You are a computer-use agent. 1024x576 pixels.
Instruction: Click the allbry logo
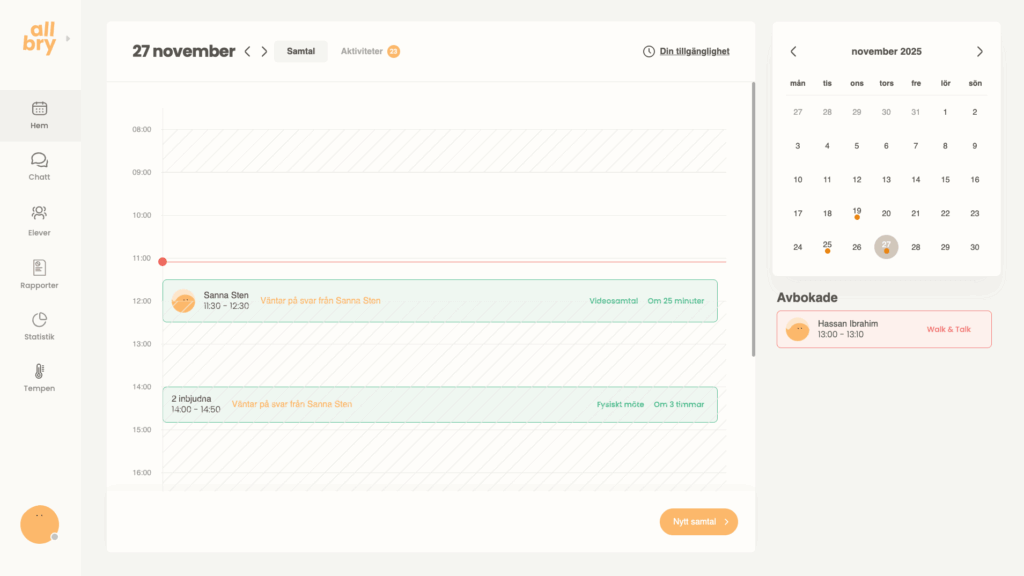pos(41,38)
